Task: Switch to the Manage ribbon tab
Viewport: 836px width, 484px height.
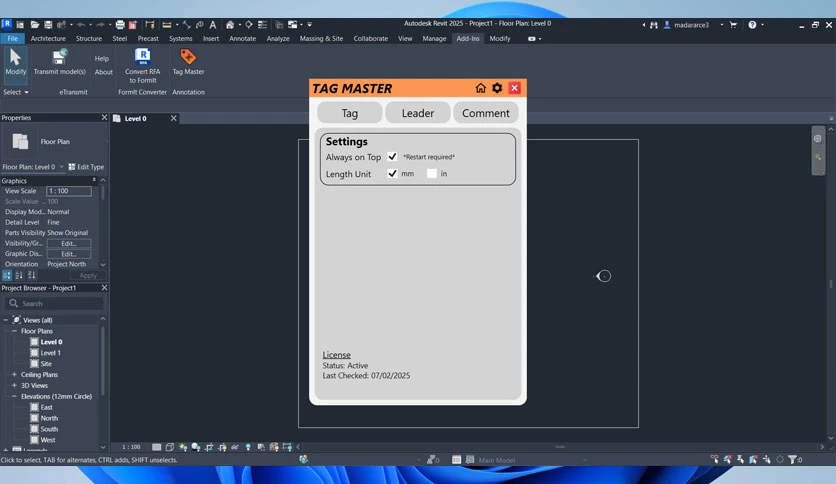Action: point(434,38)
